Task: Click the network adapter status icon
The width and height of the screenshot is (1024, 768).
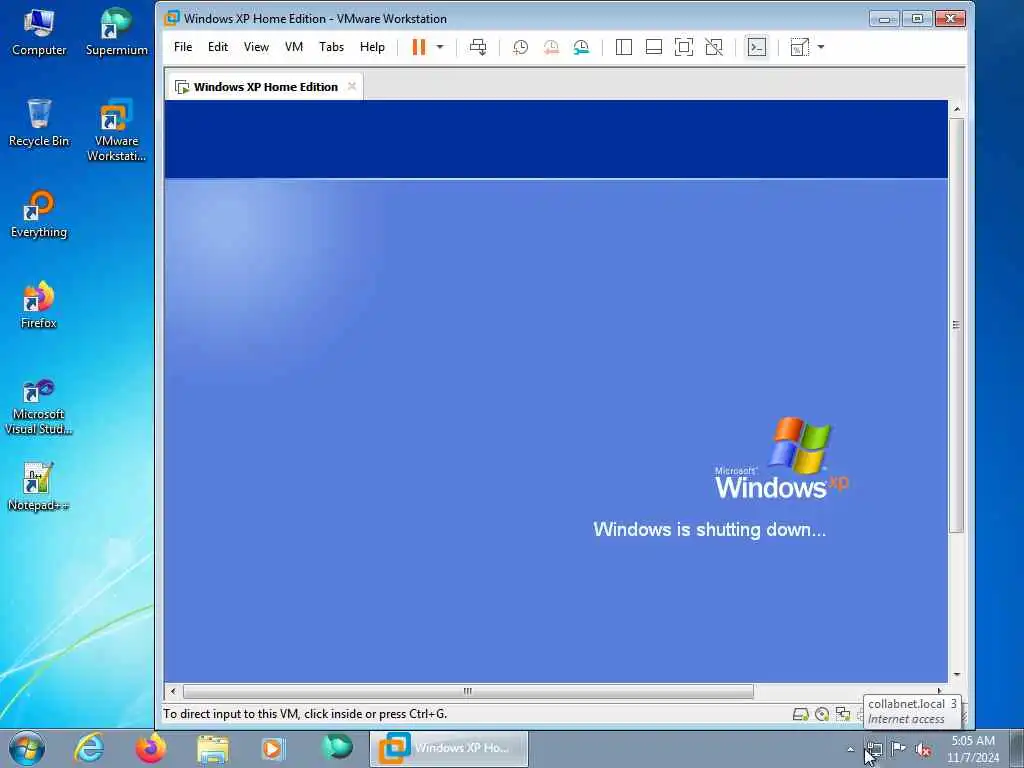Action: coord(843,714)
